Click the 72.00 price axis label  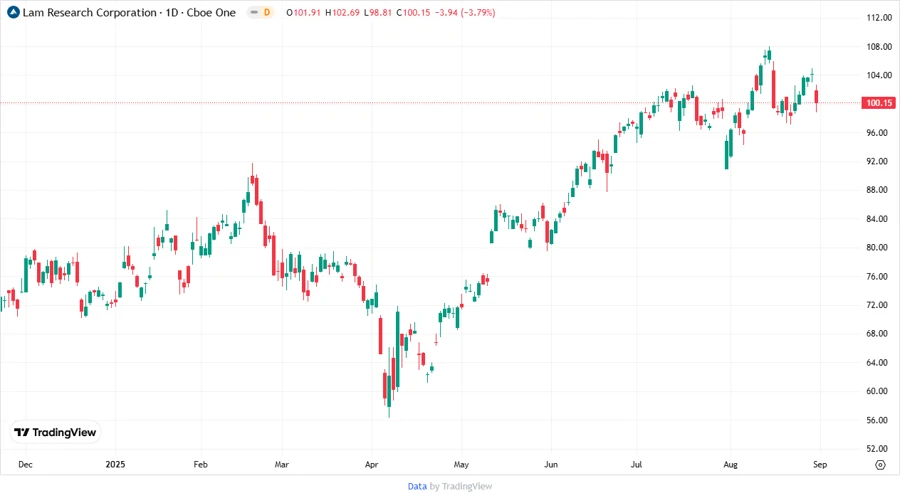click(x=879, y=305)
